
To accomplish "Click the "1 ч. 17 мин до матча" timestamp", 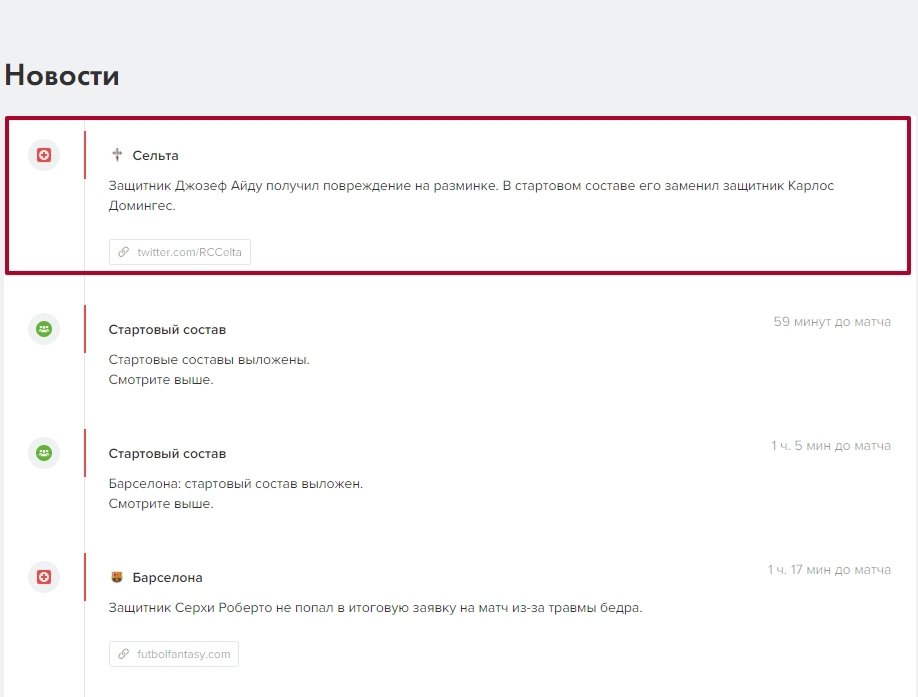I will (829, 570).
